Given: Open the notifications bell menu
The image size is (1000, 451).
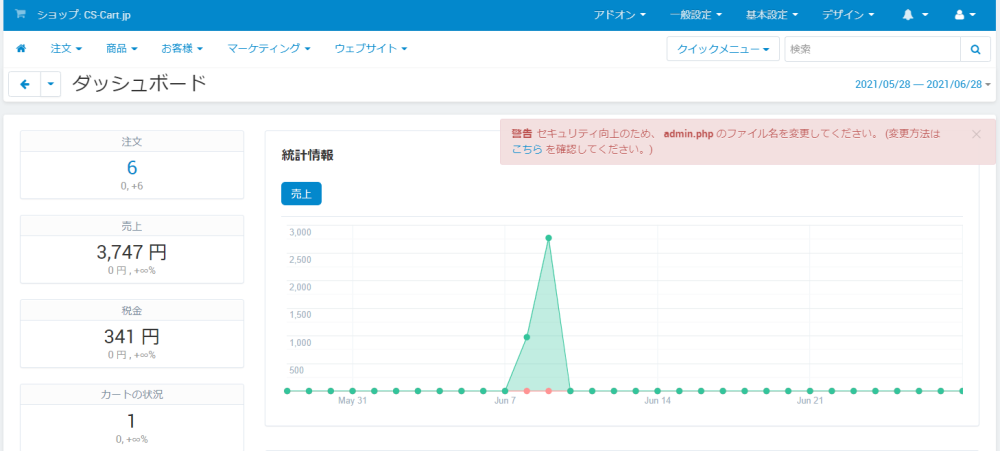Looking at the screenshot, I should click(x=915, y=15).
